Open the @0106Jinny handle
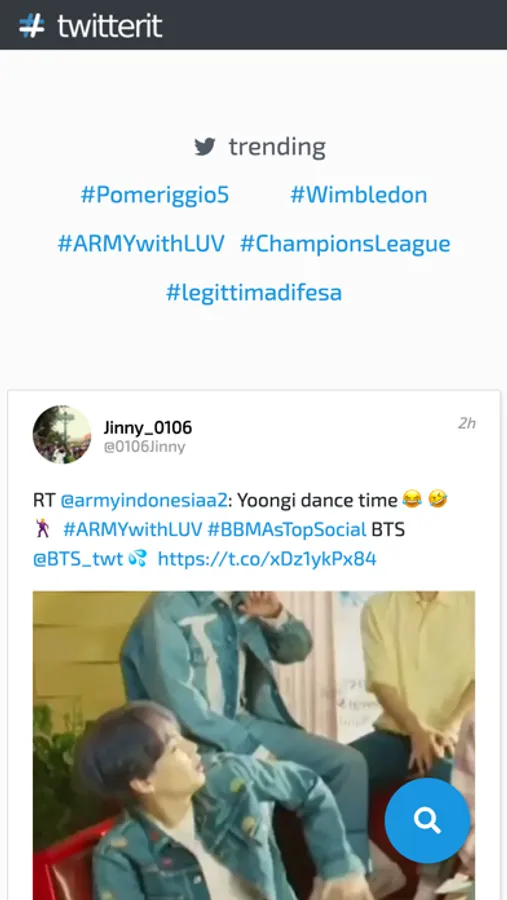This screenshot has height=900, width=507. 144,447
